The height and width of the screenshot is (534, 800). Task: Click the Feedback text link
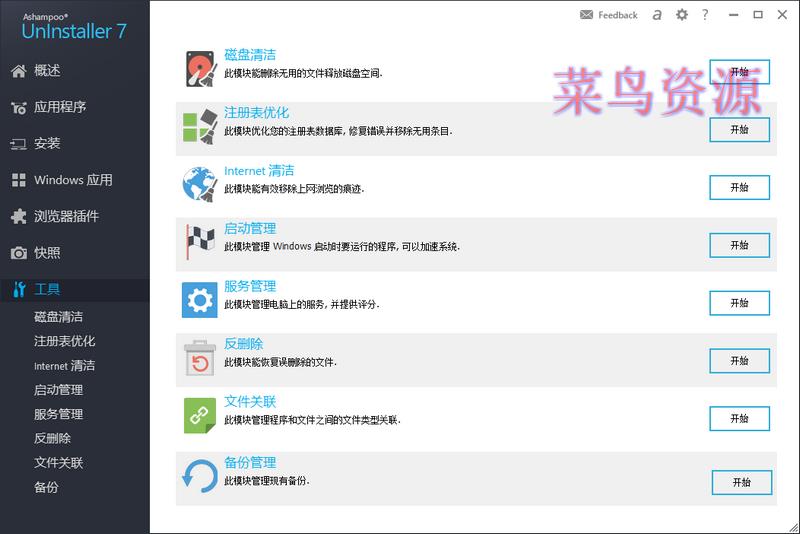click(618, 15)
